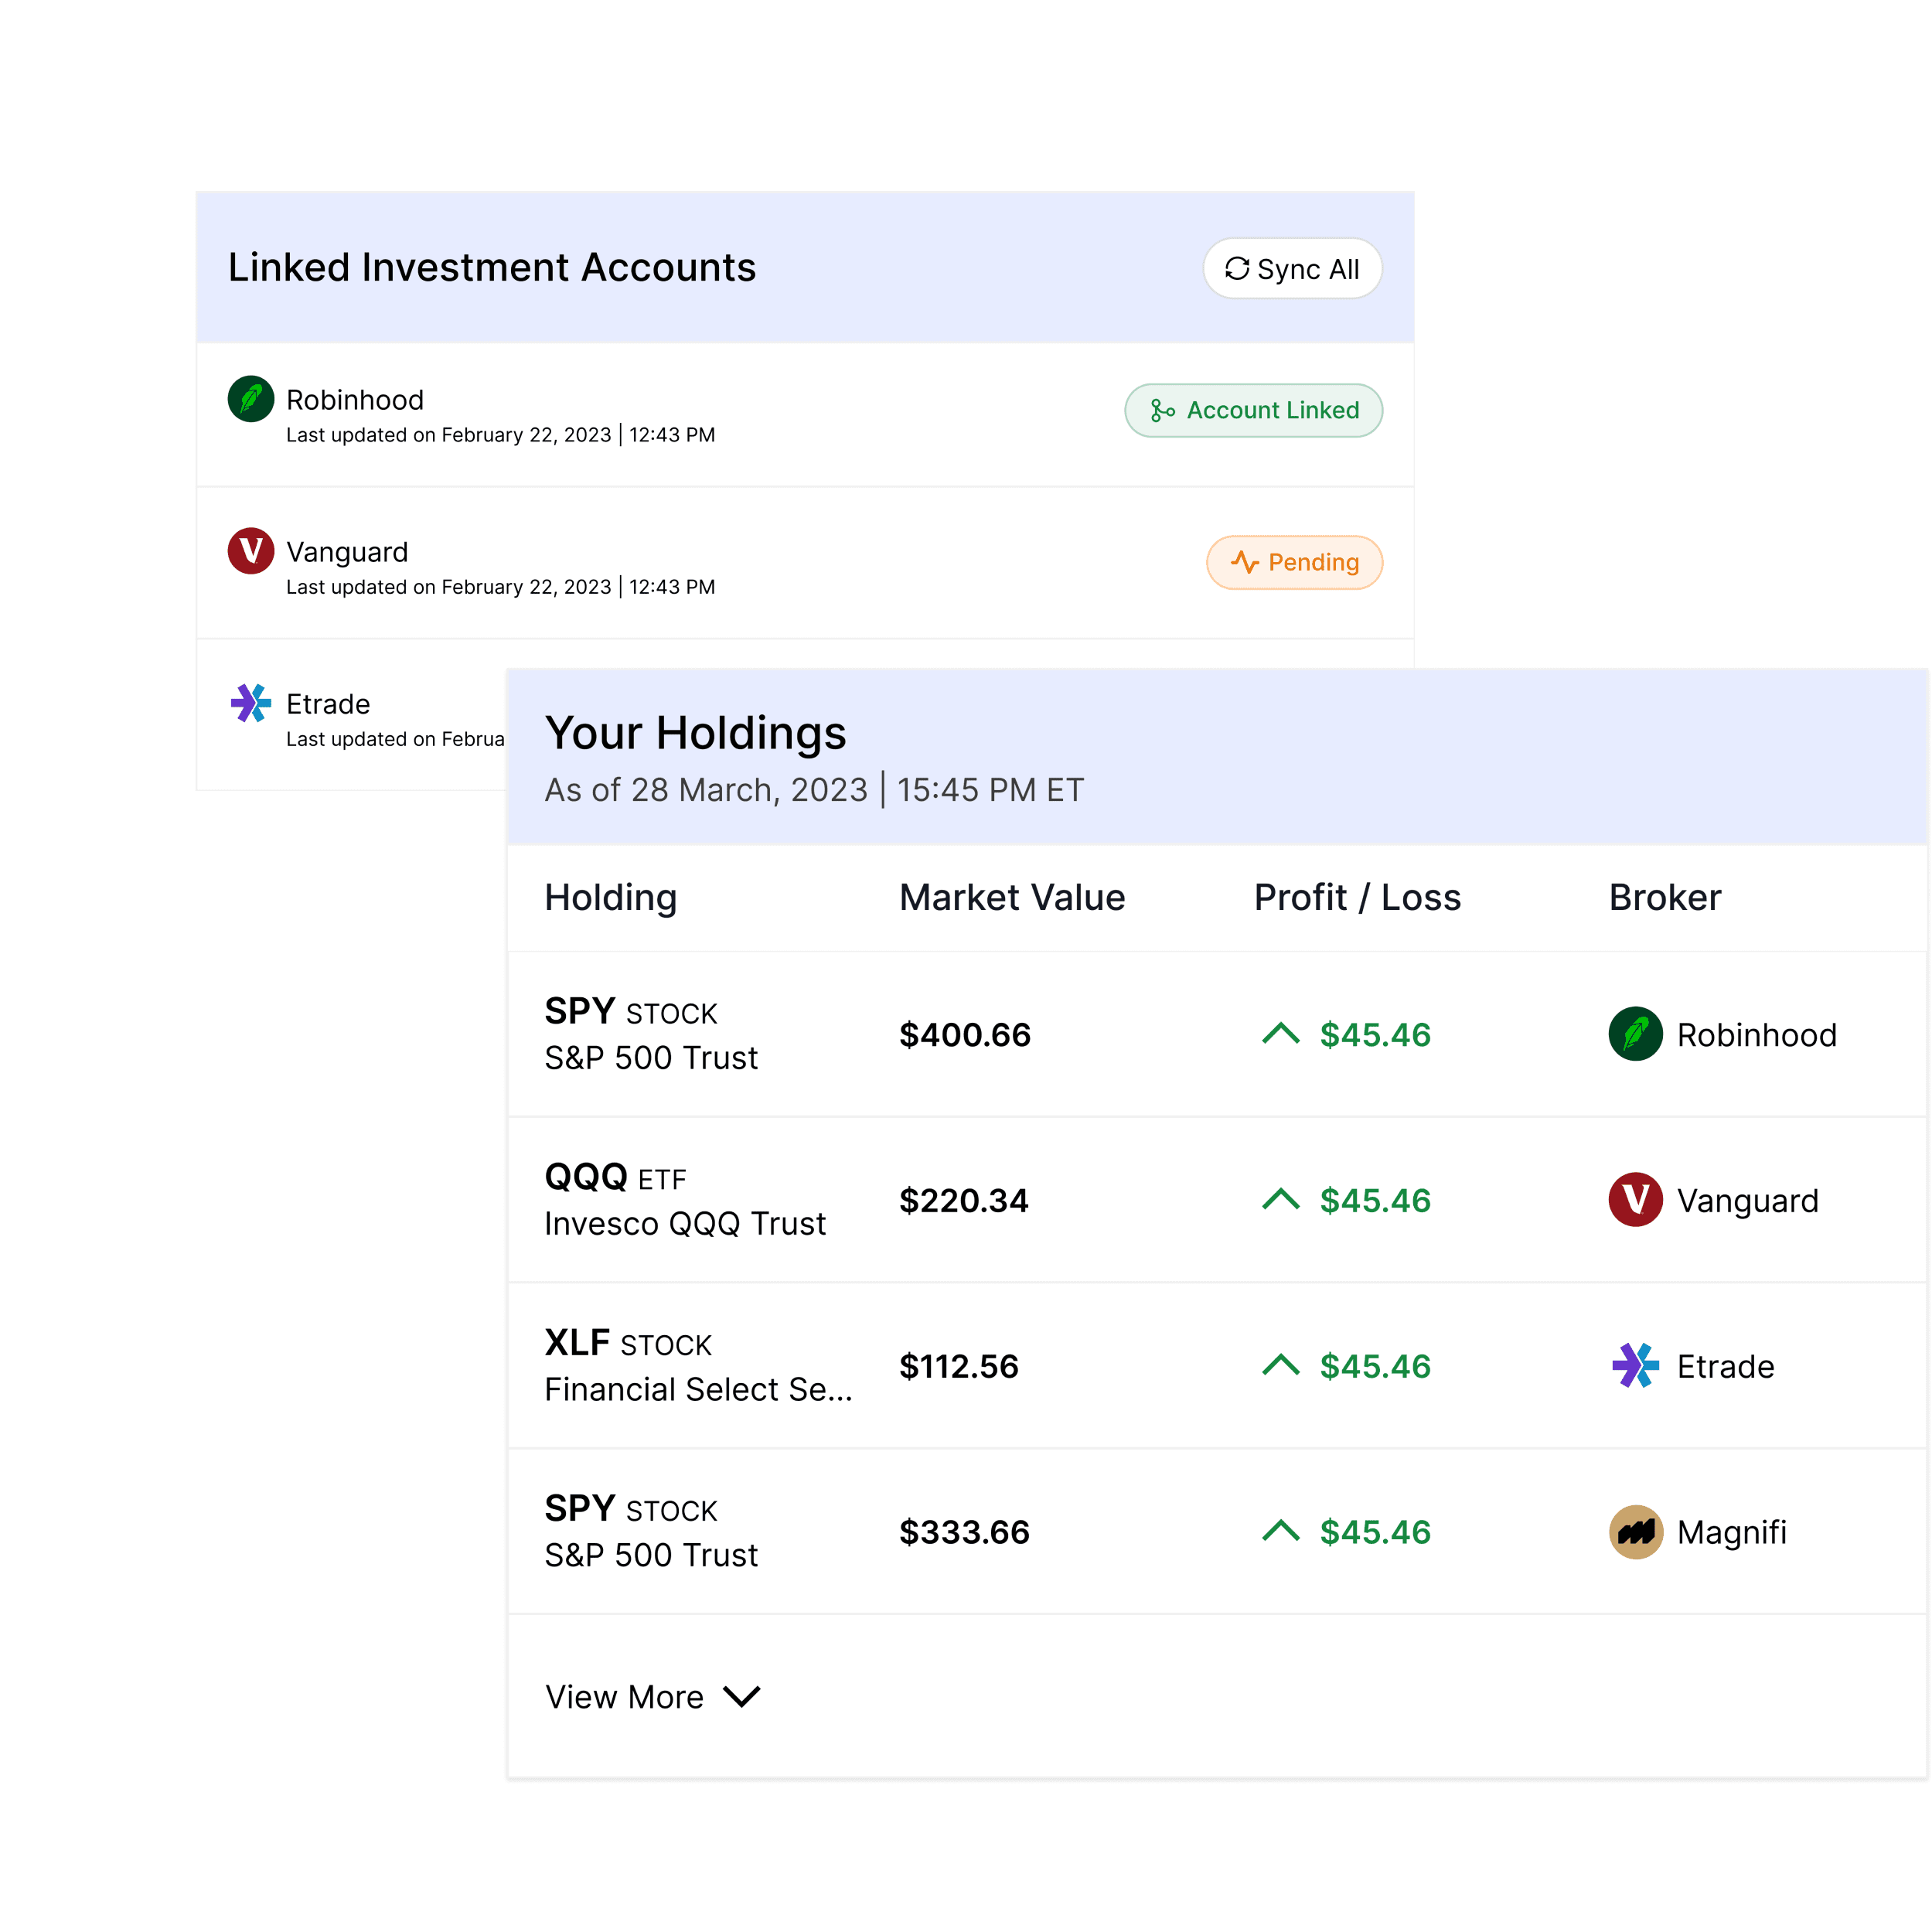
Task: Click the Market Value column header
Action: pyautogui.click(x=1012, y=897)
